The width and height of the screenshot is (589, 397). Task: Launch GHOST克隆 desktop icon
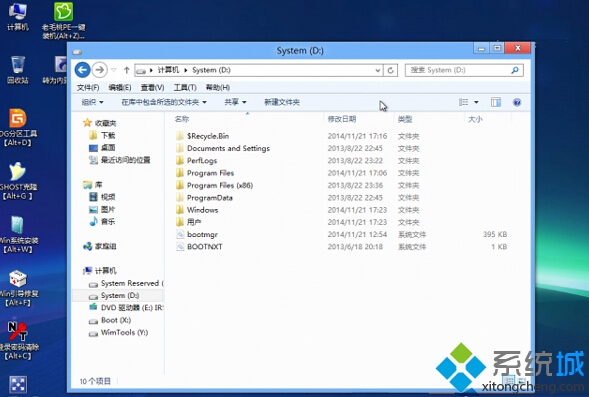coord(17,181)
